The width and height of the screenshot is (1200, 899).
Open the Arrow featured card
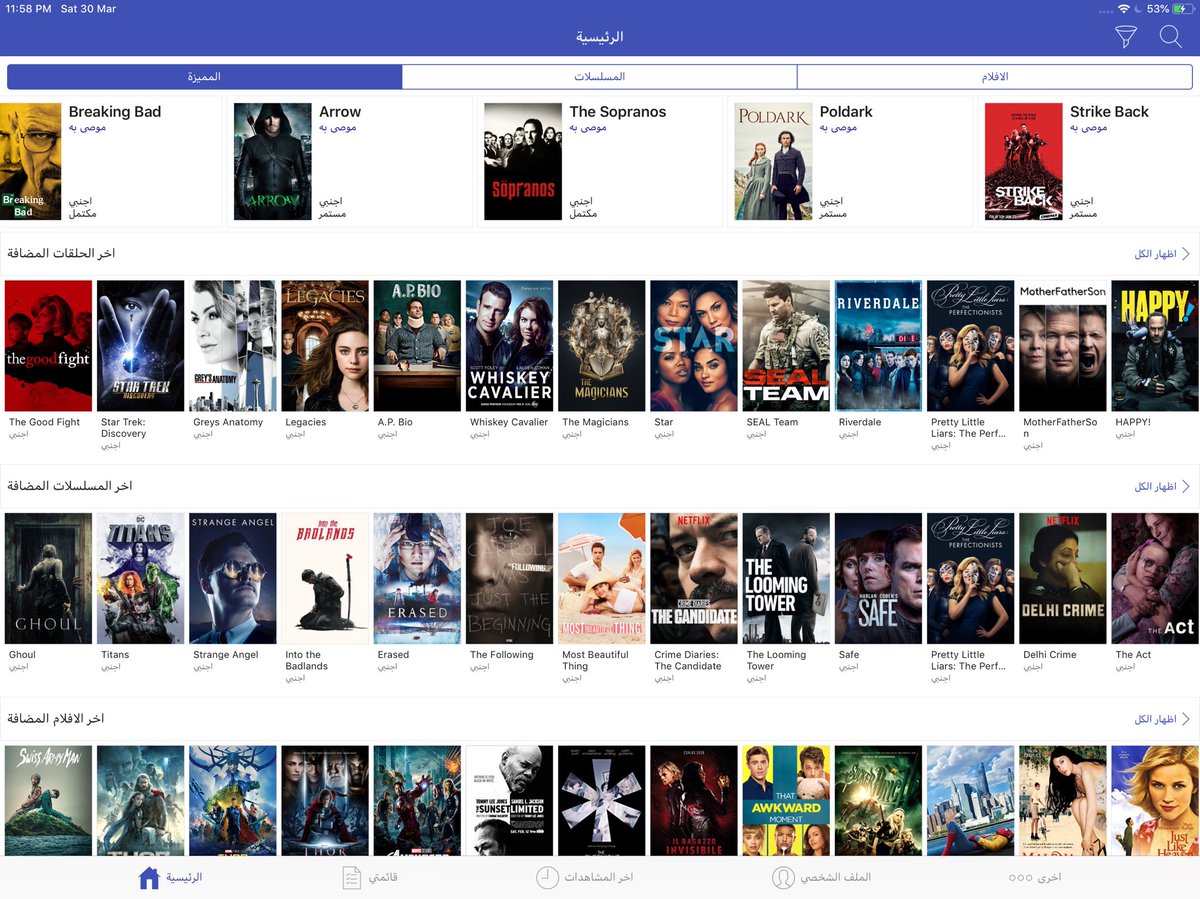[349, 162]
